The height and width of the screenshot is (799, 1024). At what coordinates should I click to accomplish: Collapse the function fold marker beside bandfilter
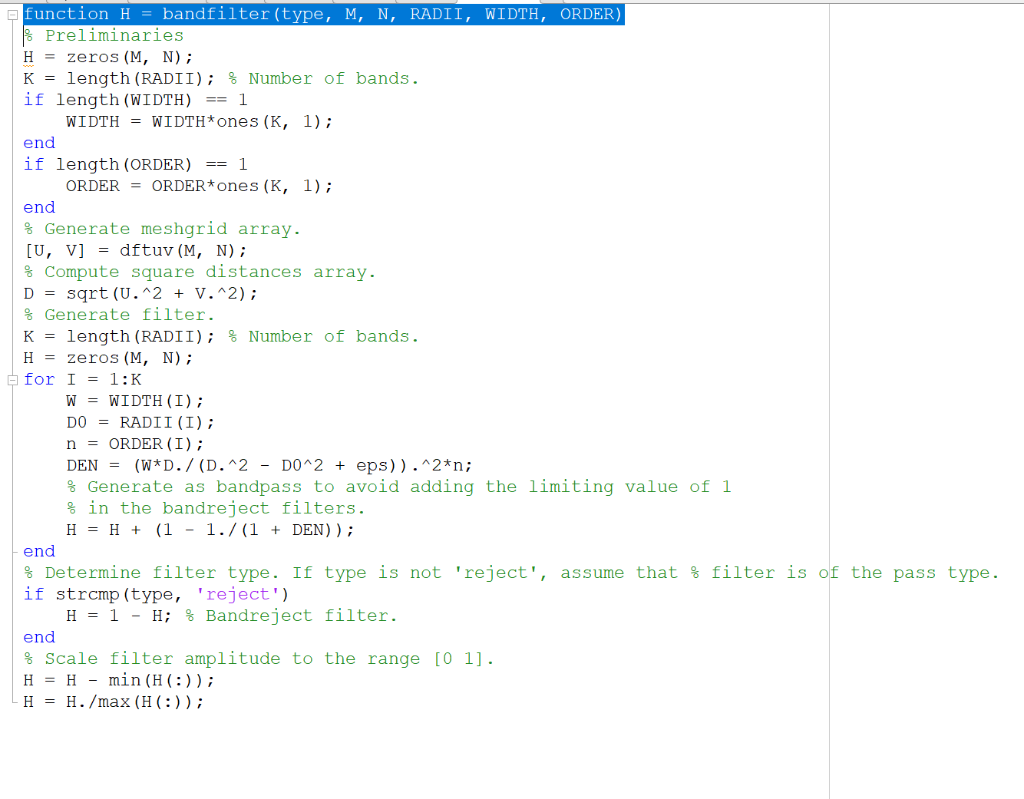click(10, 14)
